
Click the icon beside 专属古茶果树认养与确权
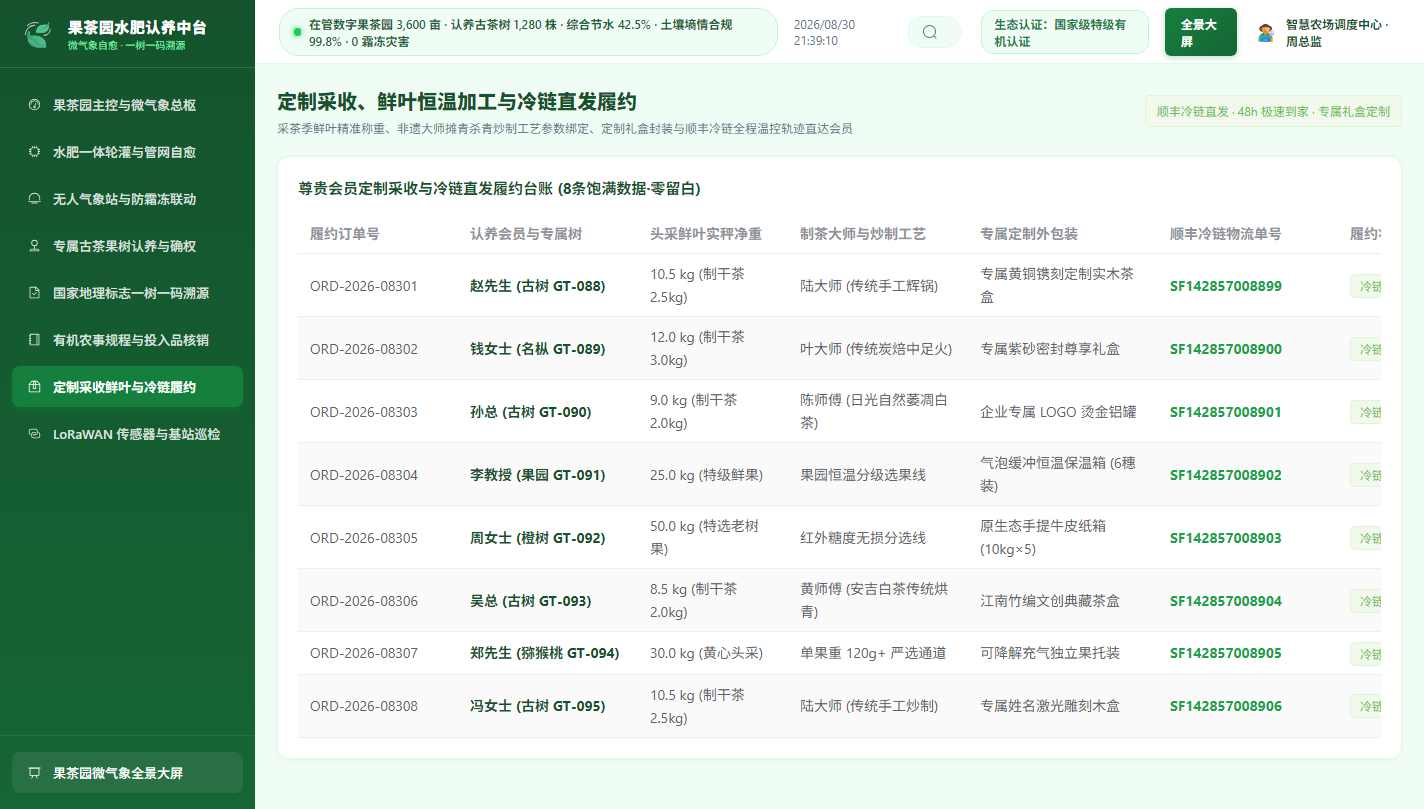coord(34,246)
